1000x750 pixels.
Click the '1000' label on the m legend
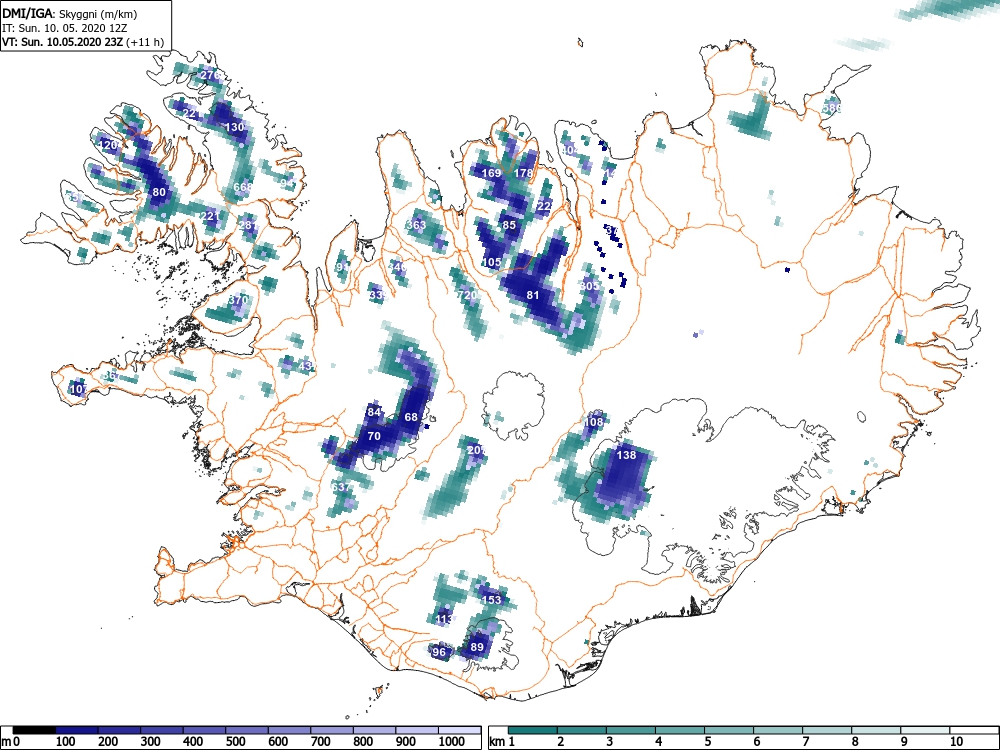452,741
